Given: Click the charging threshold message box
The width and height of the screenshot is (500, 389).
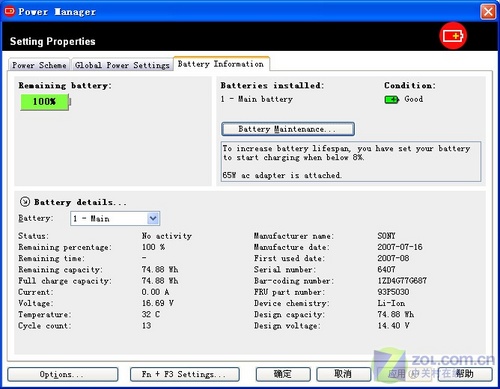Looking at the screenshot, I should tap(351, 162).
